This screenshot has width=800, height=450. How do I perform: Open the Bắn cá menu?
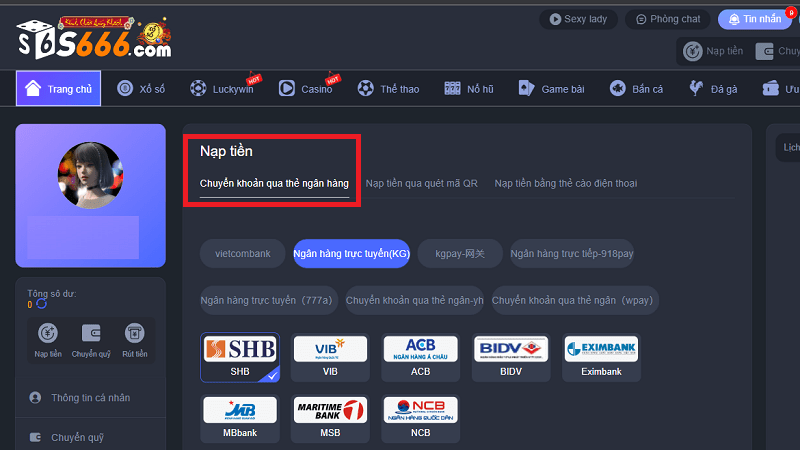point(636,89)
